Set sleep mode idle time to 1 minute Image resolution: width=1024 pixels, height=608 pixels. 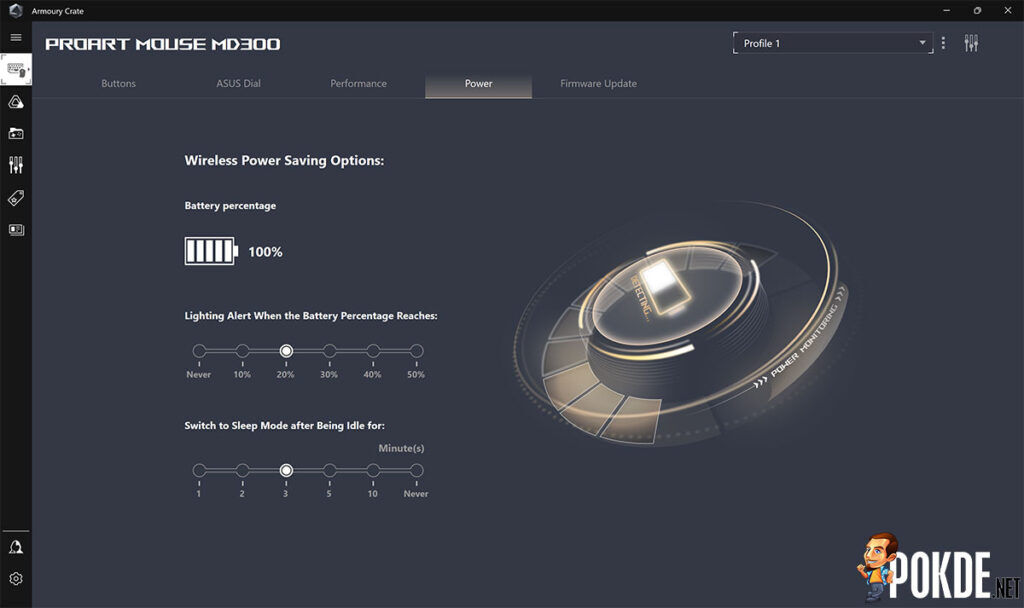199,470
